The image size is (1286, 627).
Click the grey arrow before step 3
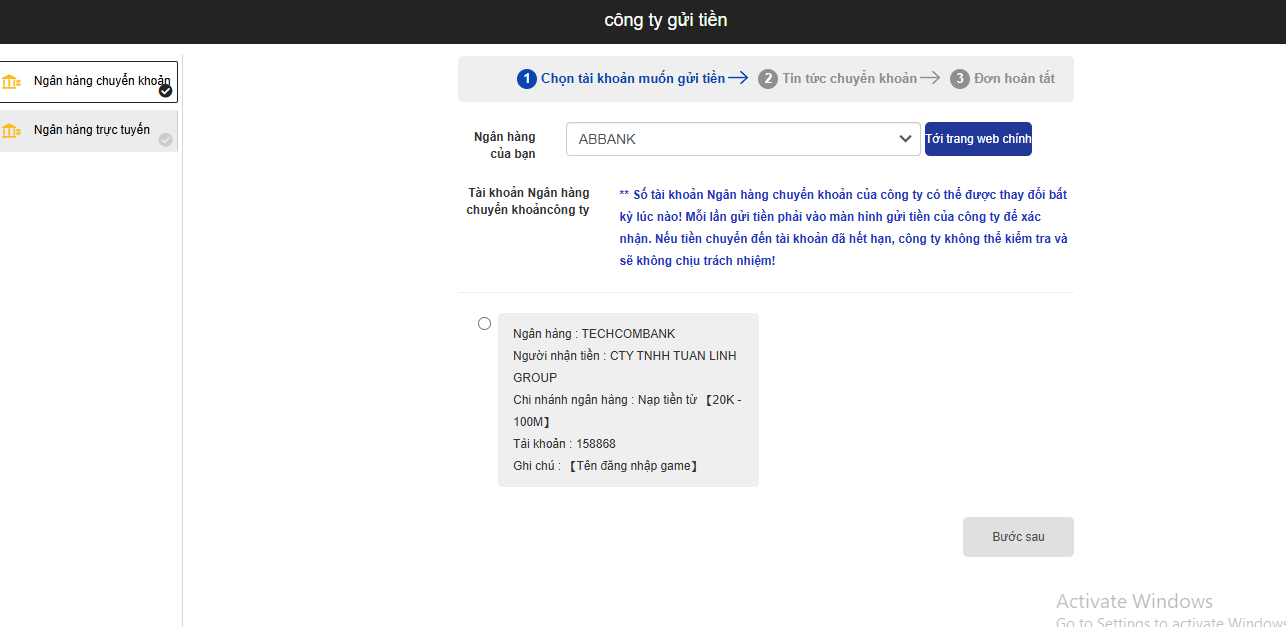[x=930, y=78]
